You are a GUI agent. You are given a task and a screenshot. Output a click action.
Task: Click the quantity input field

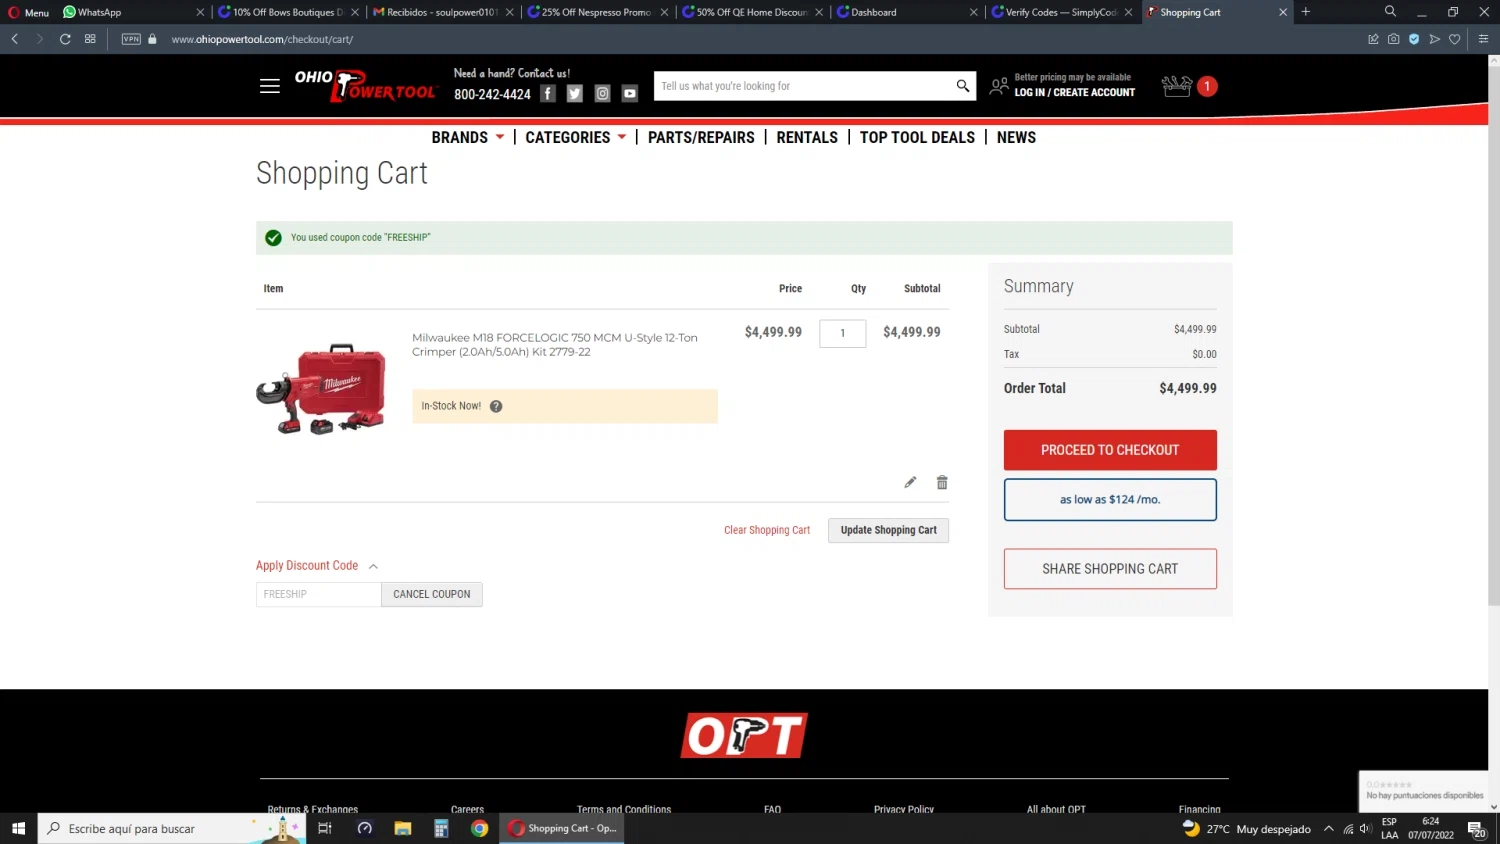(842, 333)
